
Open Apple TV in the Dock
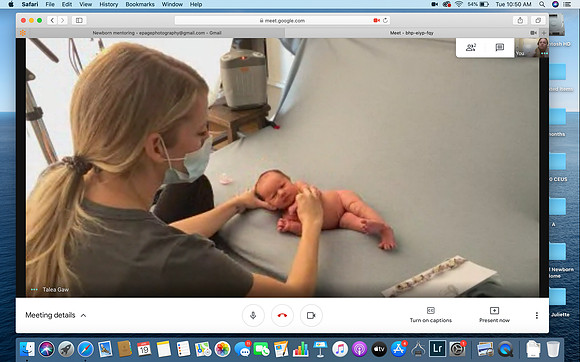point(379,349)
